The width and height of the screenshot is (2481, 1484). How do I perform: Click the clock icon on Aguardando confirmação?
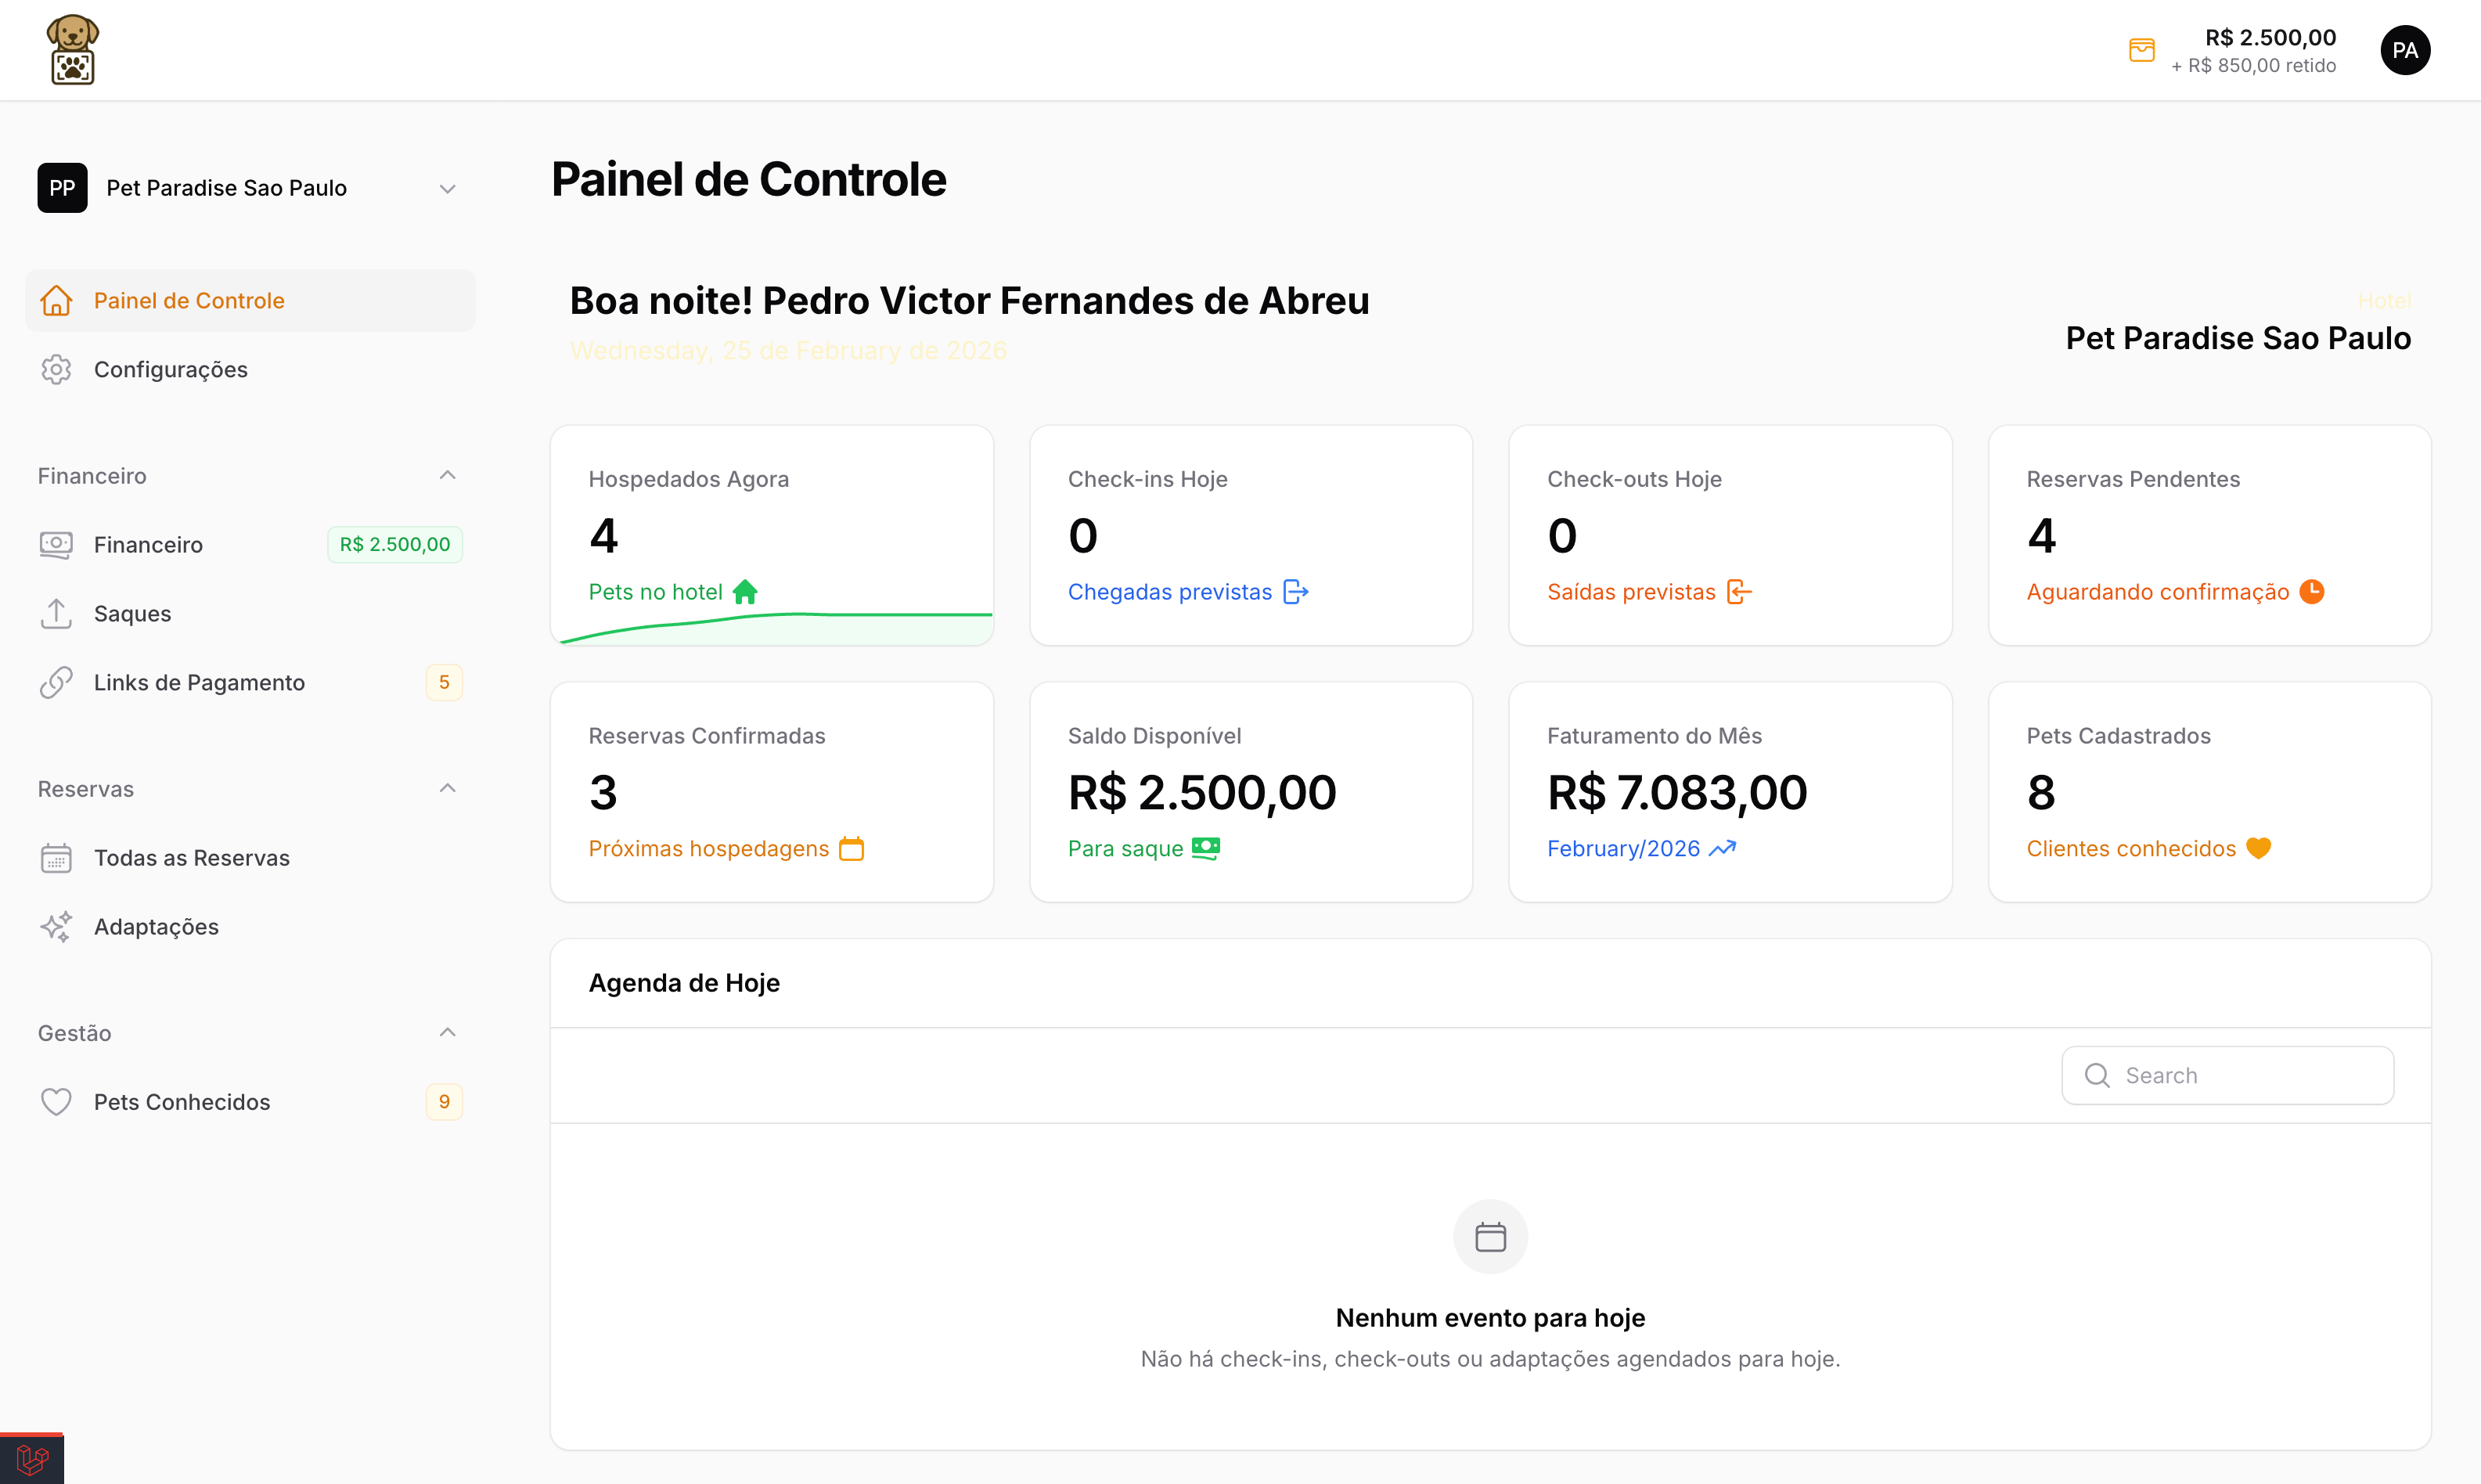[2311, 592]
